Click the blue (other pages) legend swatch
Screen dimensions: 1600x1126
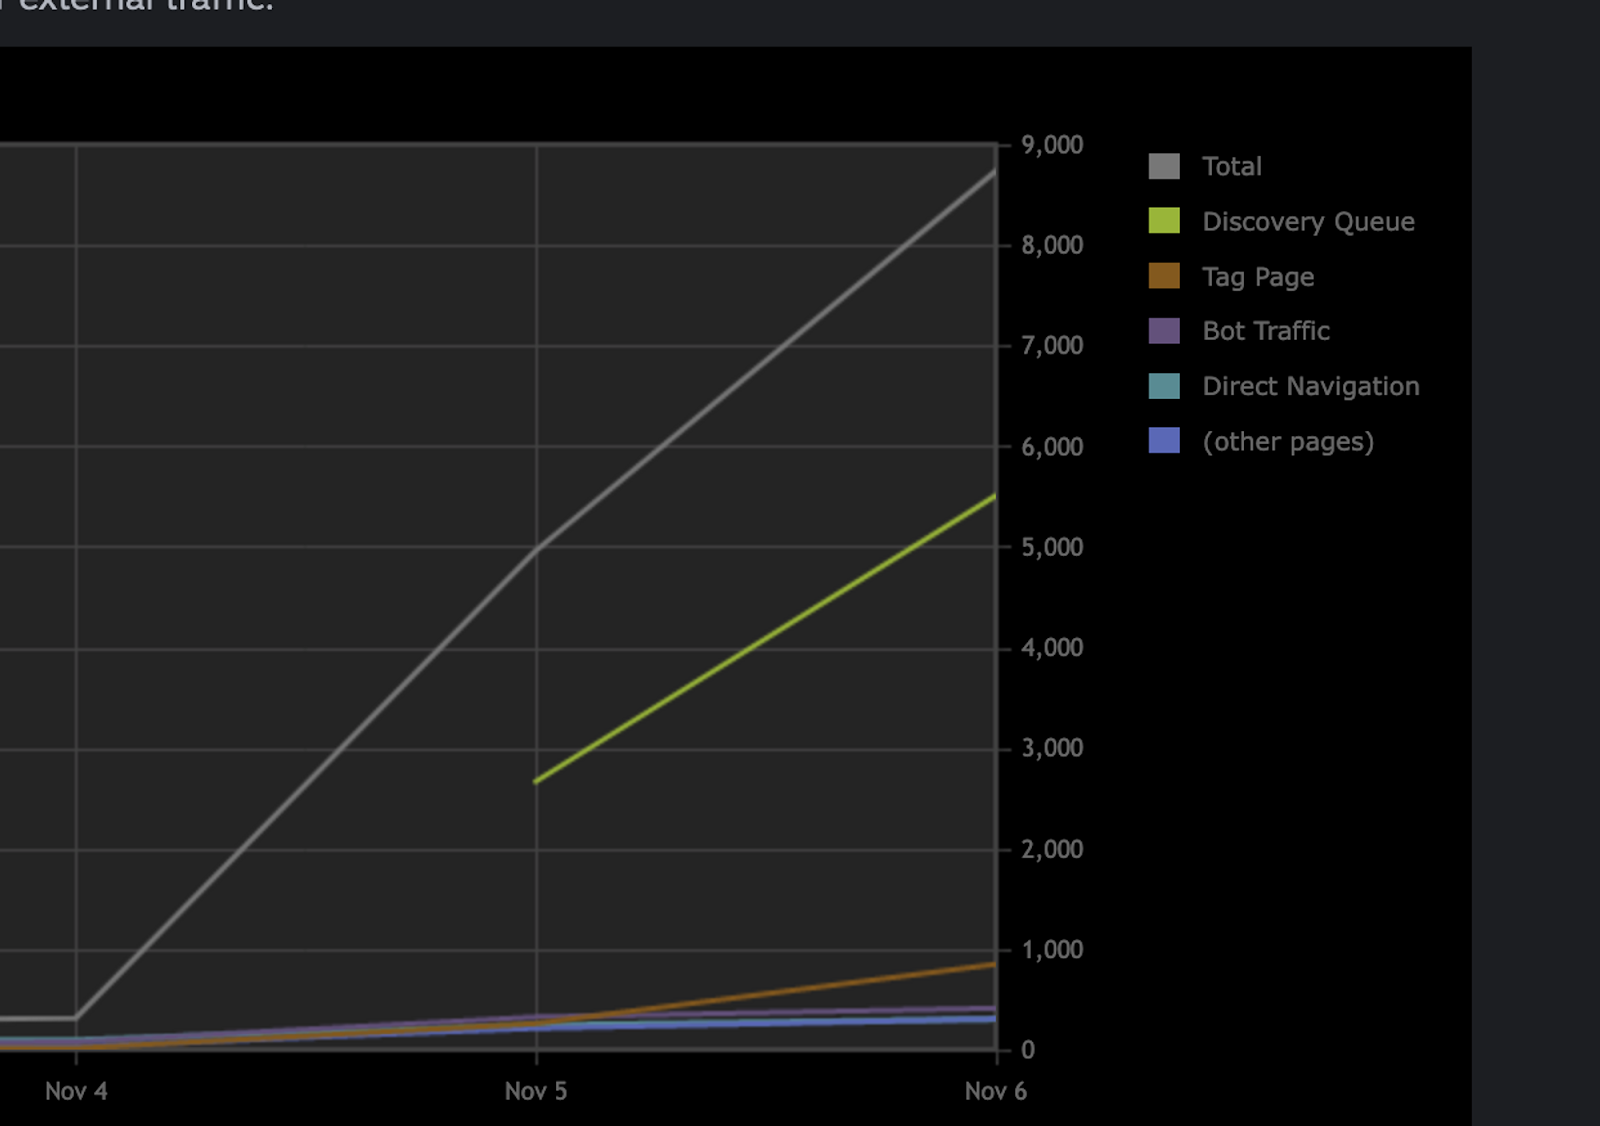click(x=1164, y=441)
